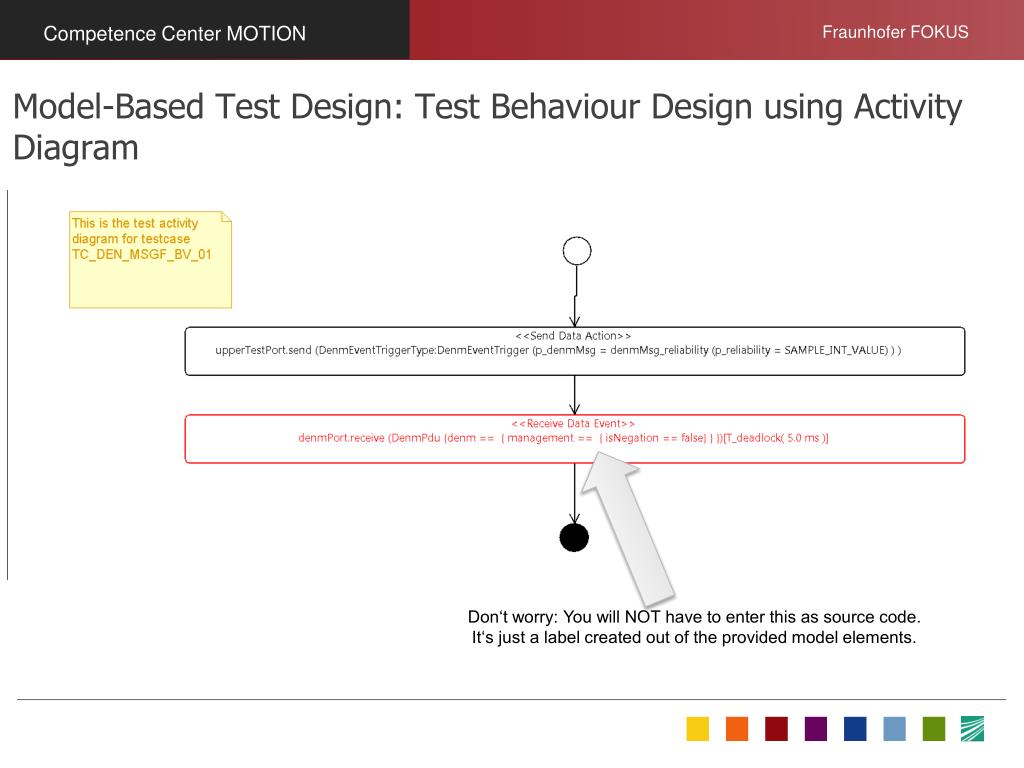Click the black final node circle

click(x=574, y=537)
